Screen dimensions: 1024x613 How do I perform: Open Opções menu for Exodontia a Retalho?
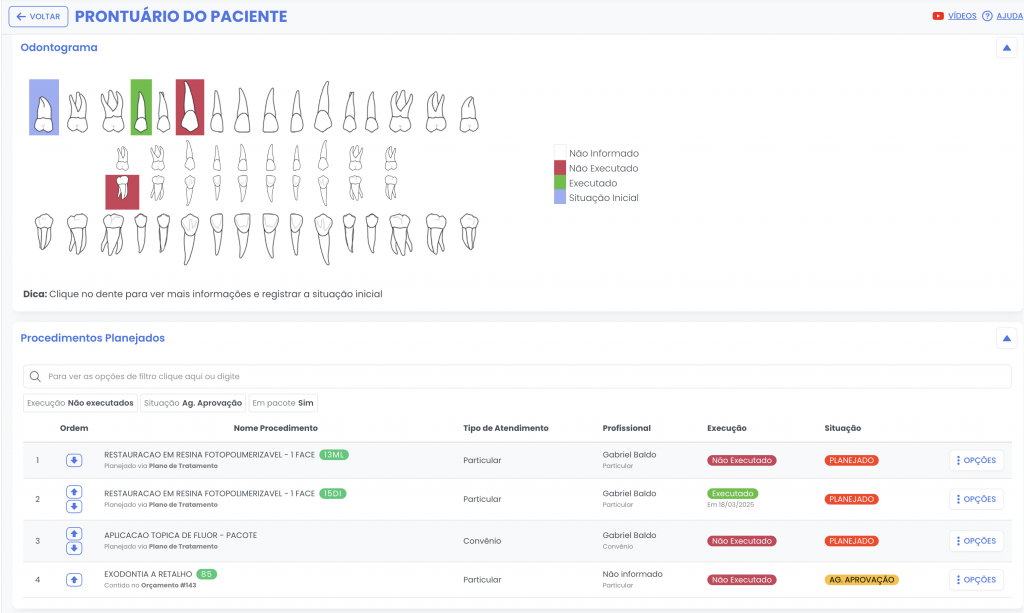pos(976,580)
